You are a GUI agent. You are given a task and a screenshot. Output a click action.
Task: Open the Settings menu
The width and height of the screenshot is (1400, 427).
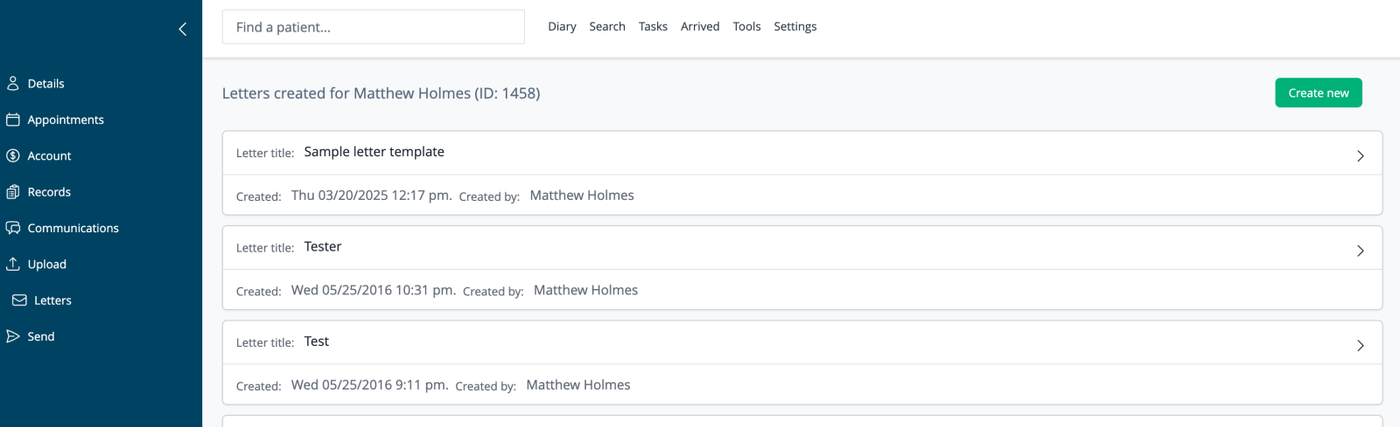point(795,27)
